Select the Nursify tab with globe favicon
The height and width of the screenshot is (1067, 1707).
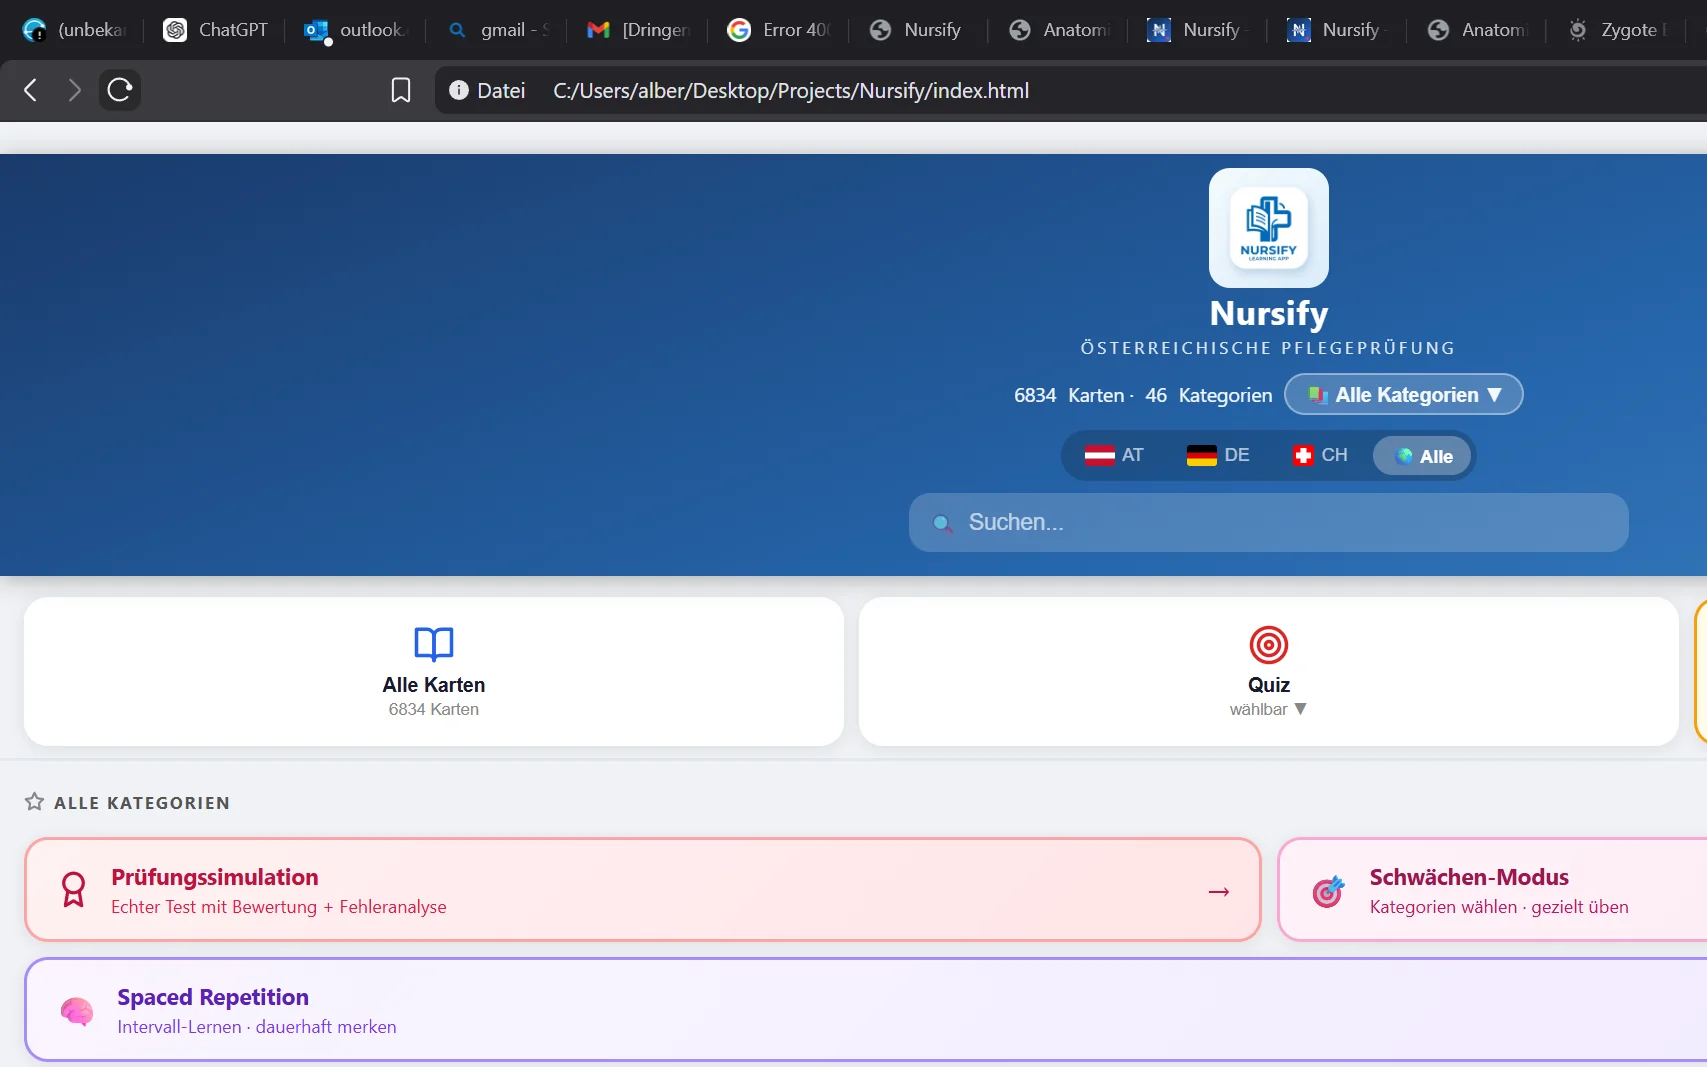pos(918,30)
